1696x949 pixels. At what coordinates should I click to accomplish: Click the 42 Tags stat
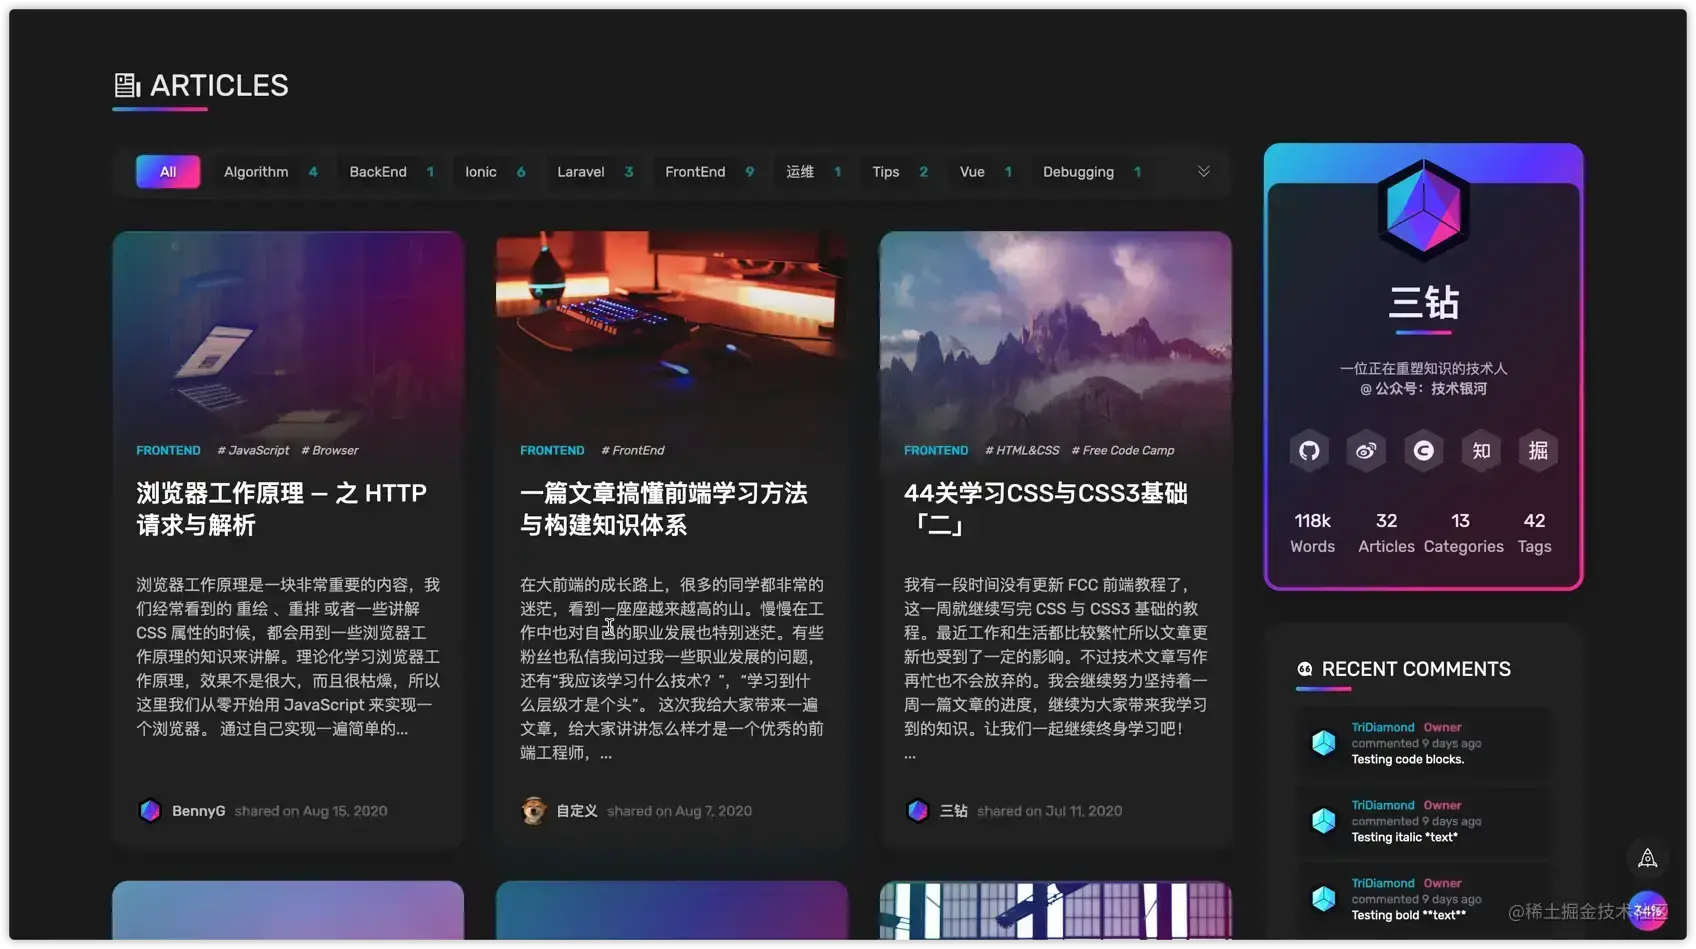coord(1534,533)
